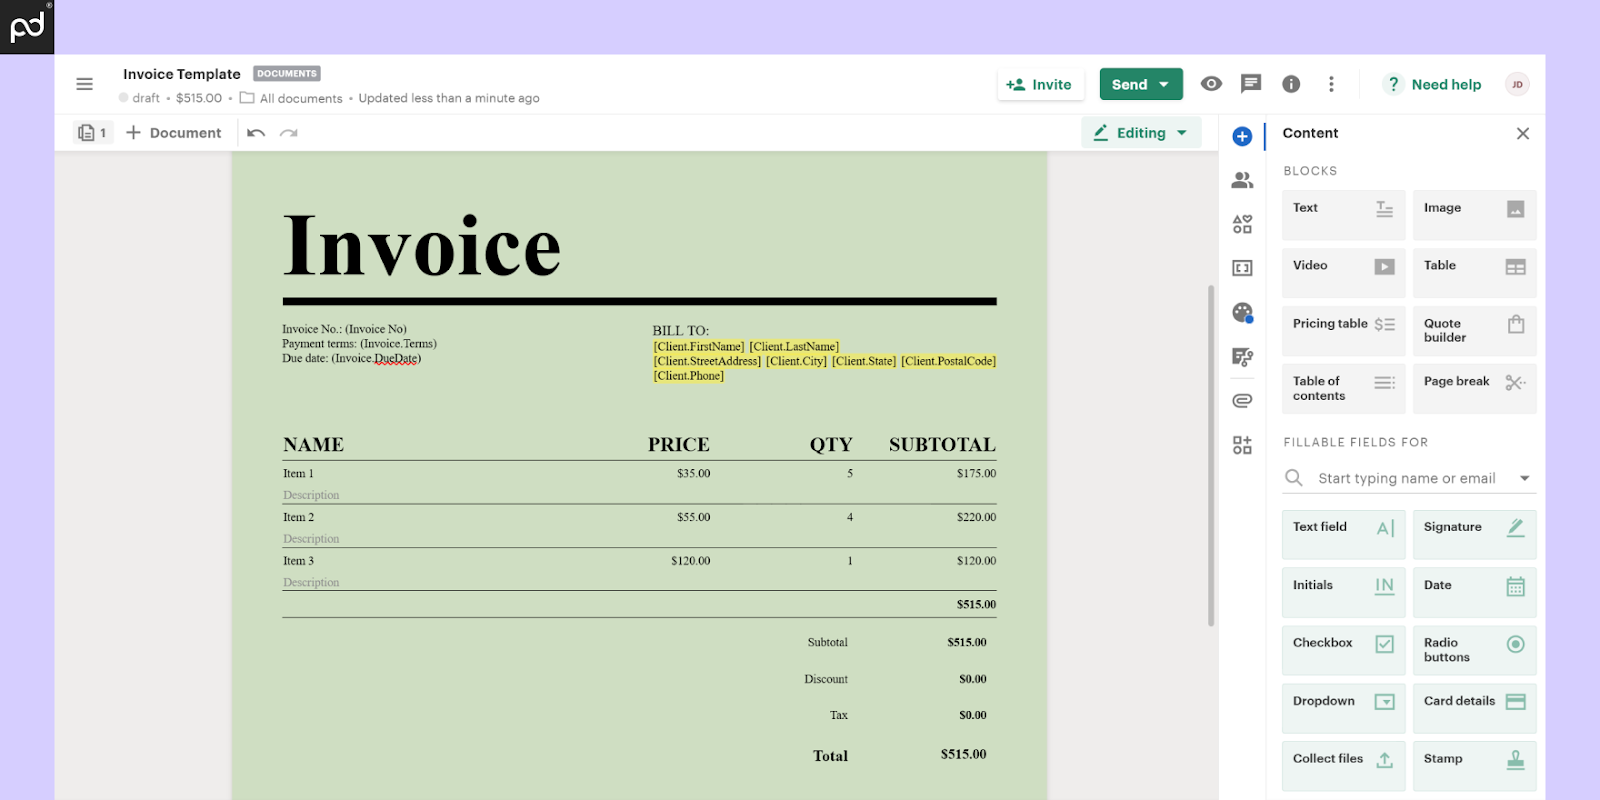
Task: Click the Item 3 name cell
Action: [298, 561]
